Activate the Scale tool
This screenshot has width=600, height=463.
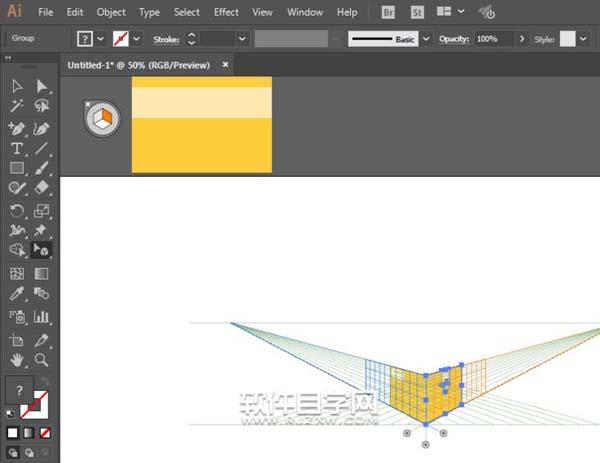[41, 210]
